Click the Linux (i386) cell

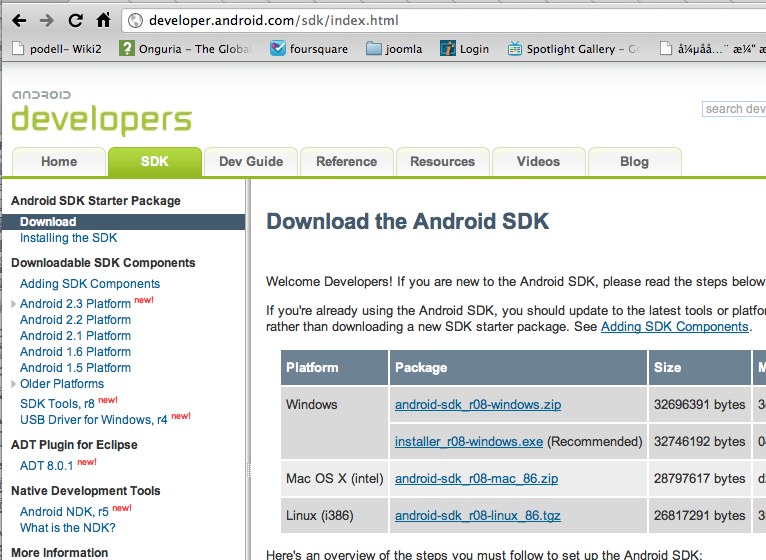335,516
